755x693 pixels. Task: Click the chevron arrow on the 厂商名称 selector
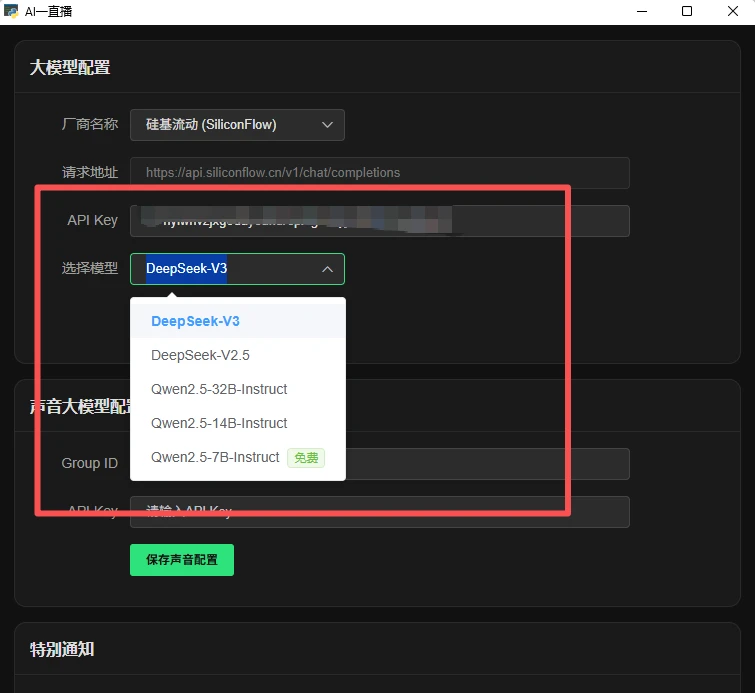click(x=327, y=125)
